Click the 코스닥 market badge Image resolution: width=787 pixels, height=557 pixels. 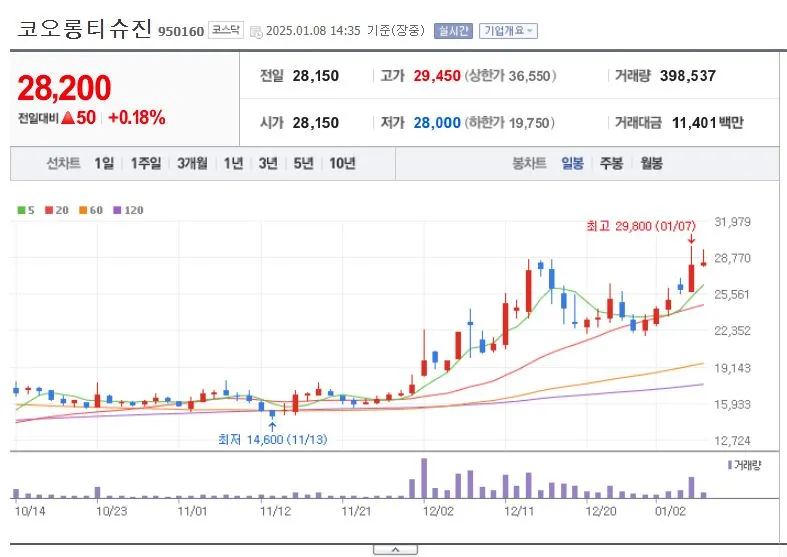click(x=226, y=30)
